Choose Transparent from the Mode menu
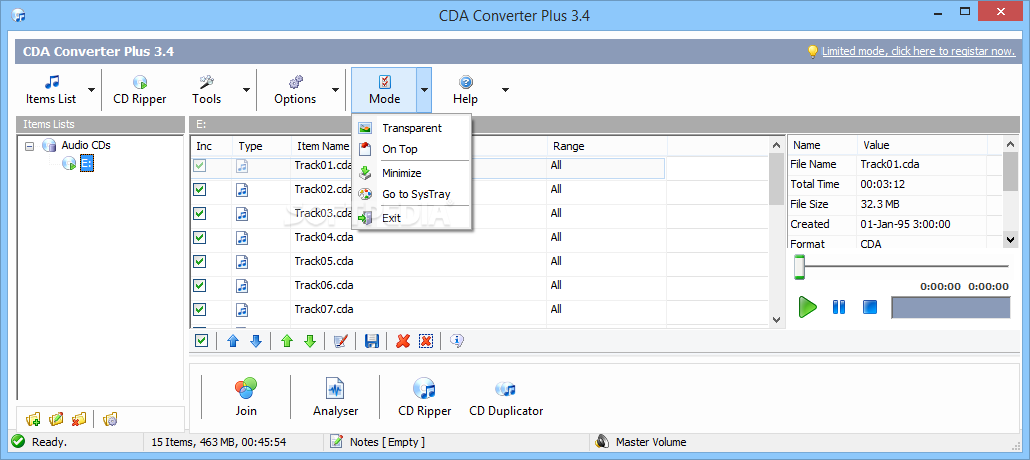The image size is (1030, 460). click(x=412, y=128)
